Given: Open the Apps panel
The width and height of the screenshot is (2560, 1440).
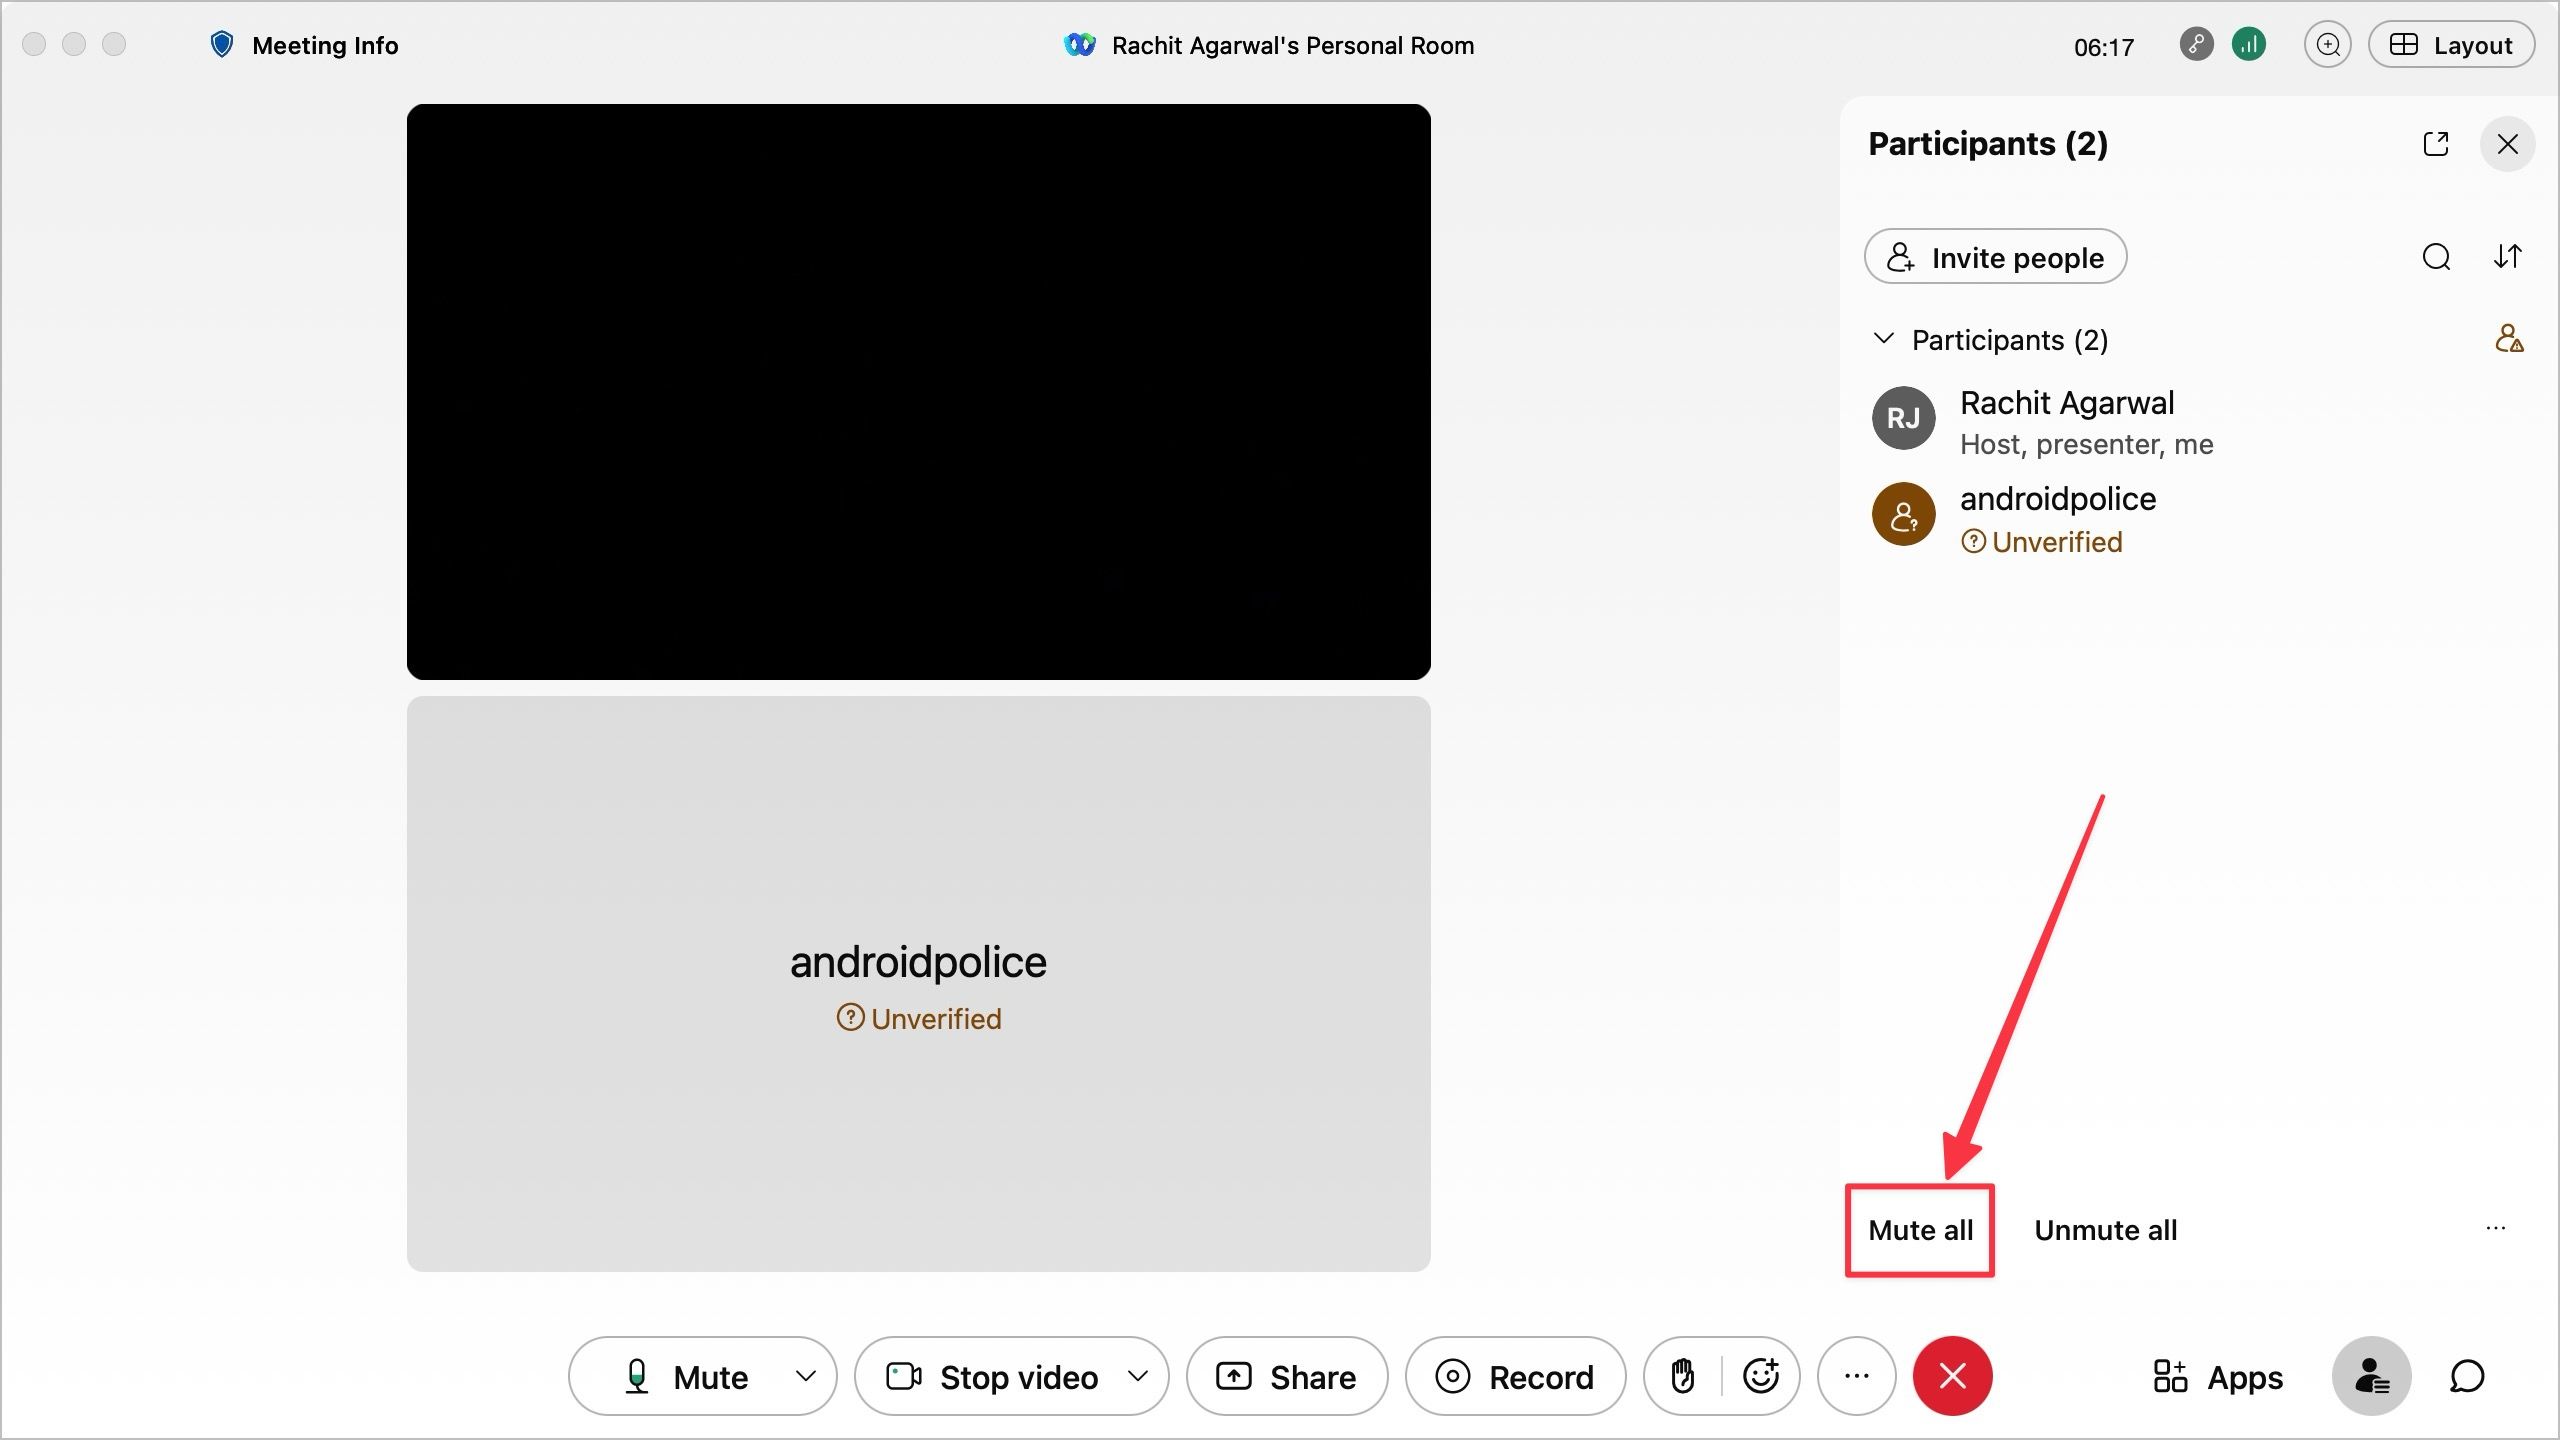Looking at the screenshot, I should coord(2218,1376).
